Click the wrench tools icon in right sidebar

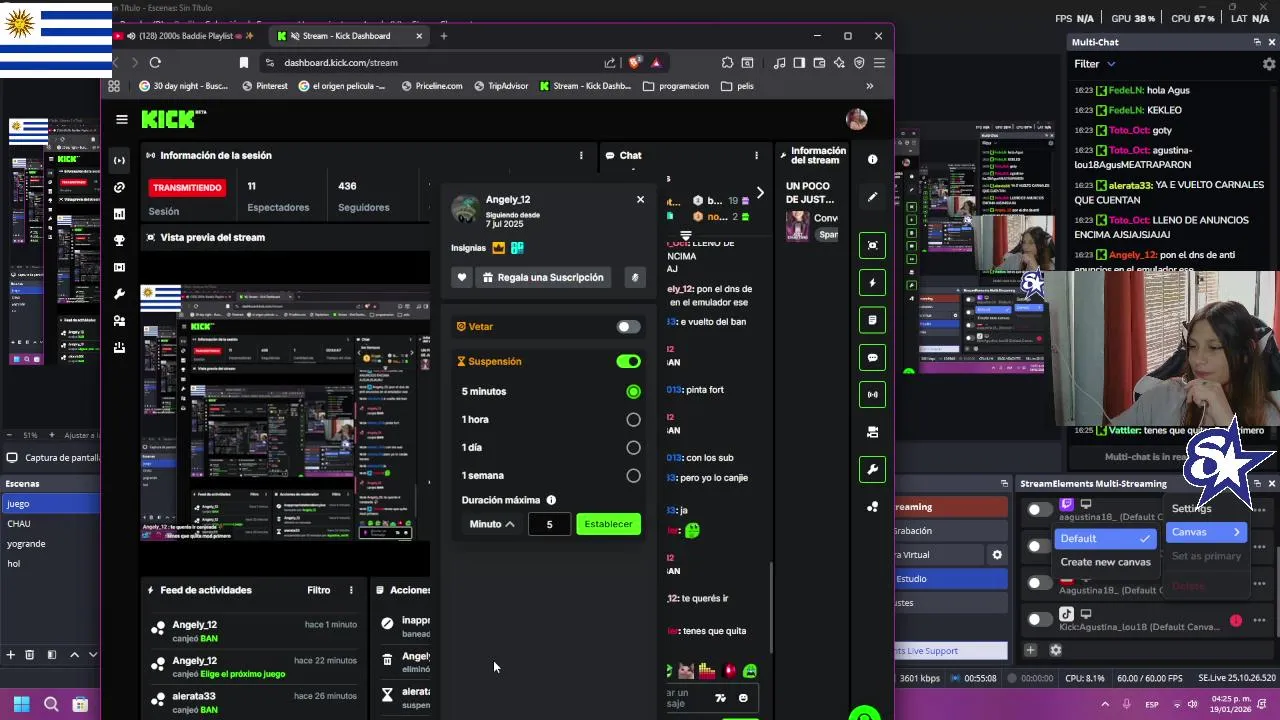pyautogui.click(x=872, y=469)
